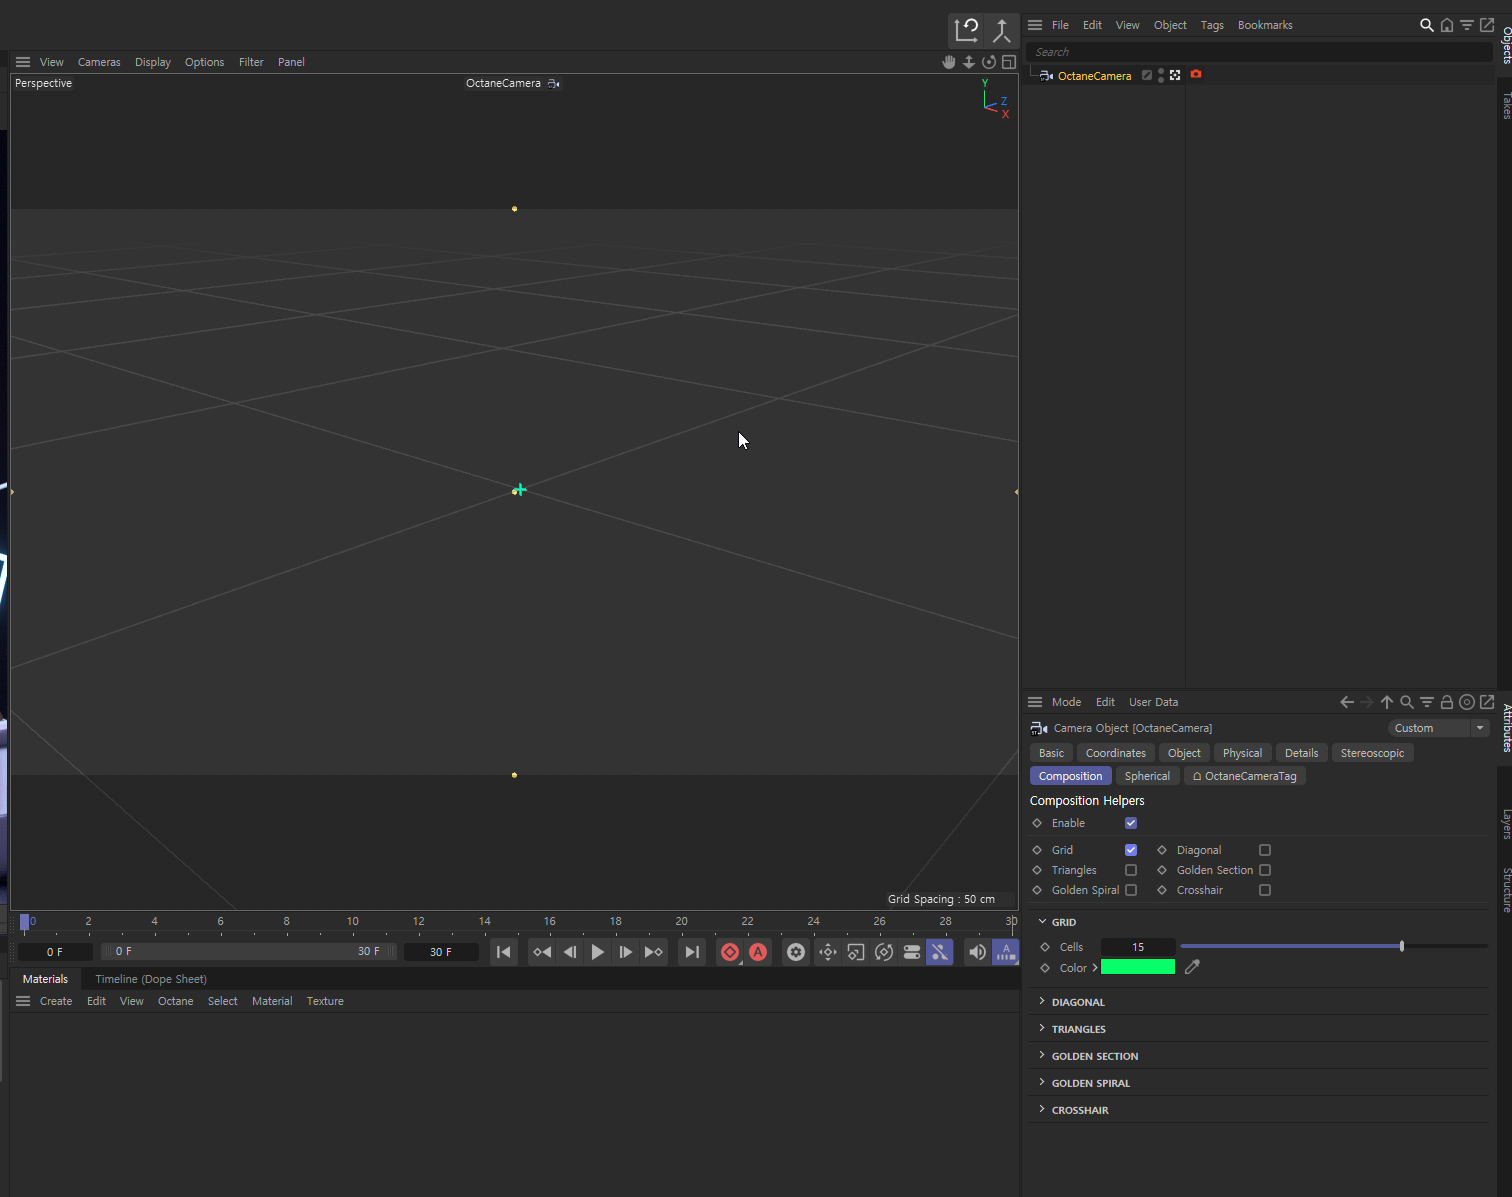Play the animation forwards
Image resolution: width=1512 pixels, height=1197 pixels.
point(597,952)
